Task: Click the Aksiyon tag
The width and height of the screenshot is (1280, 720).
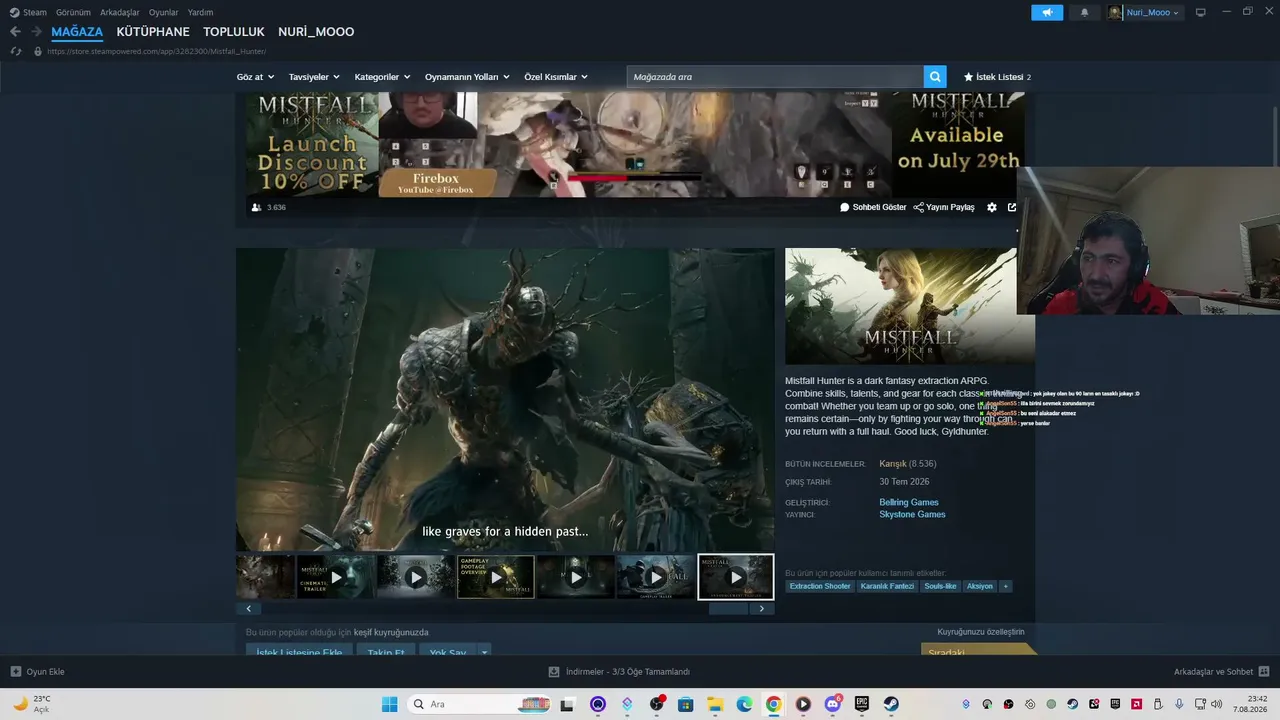Action: (x=980, y=586)
